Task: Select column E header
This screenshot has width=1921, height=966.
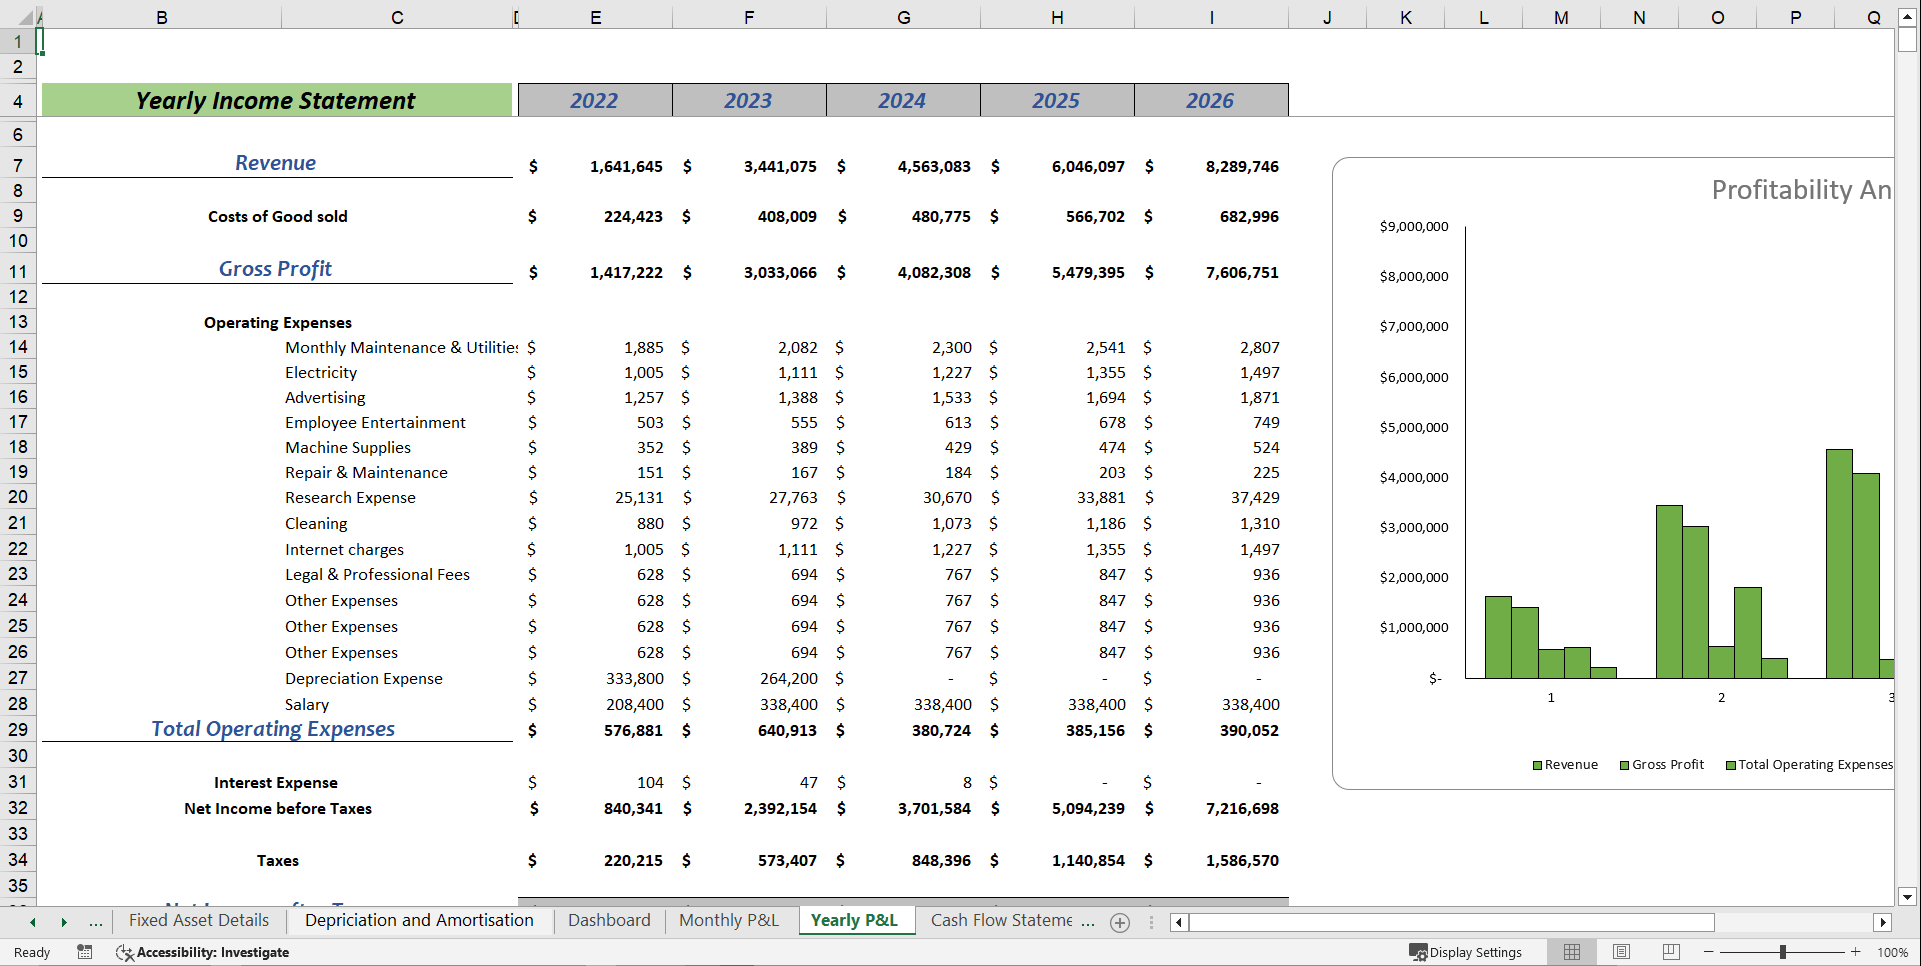Action: (596, 17)
